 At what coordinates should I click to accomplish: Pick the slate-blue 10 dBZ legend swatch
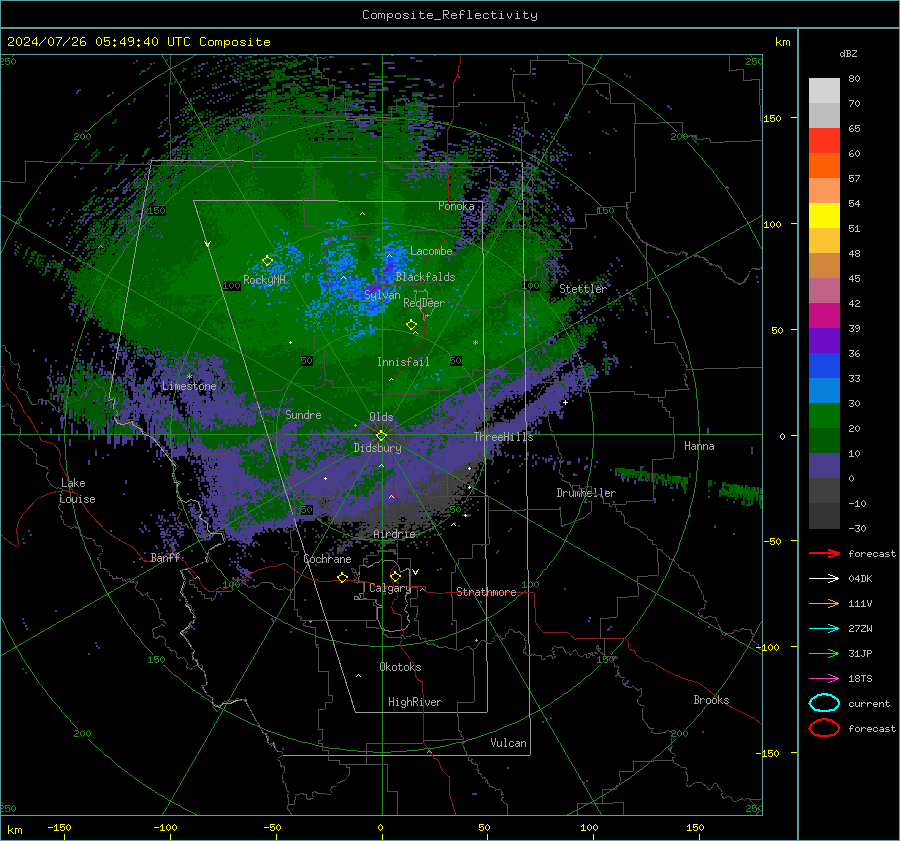click(824, 466)
